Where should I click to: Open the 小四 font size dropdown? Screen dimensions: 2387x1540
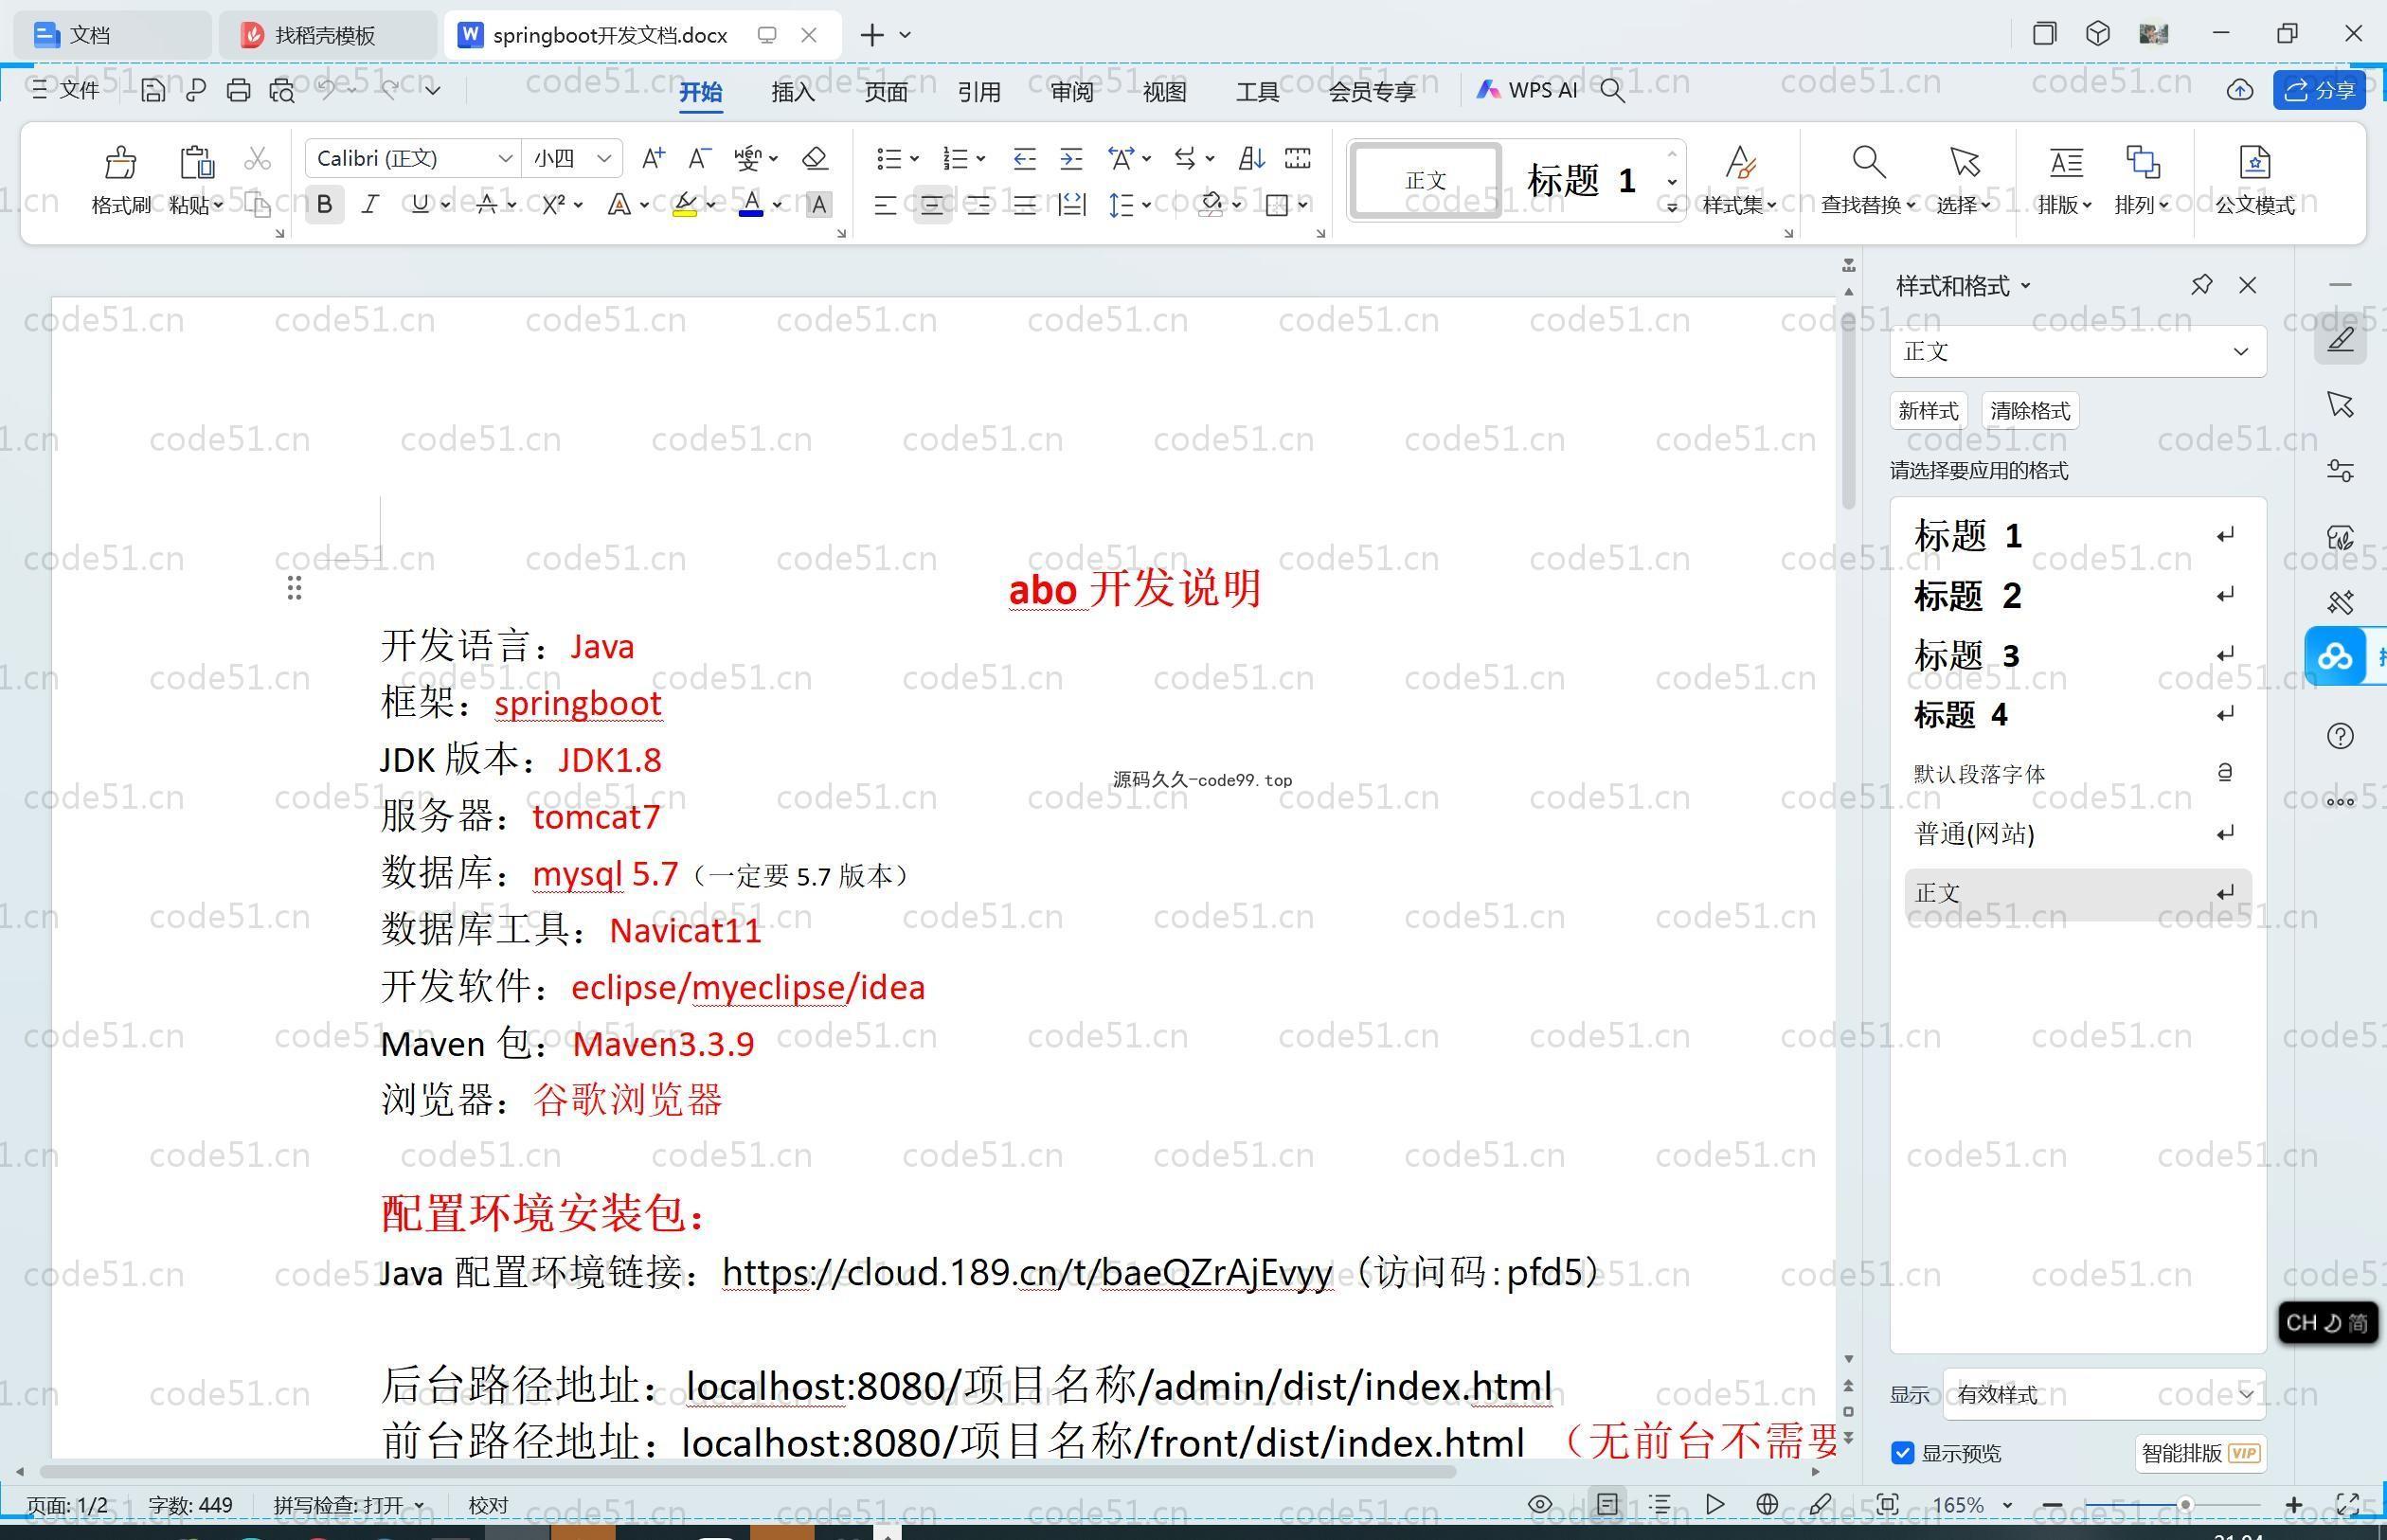click(x=603, y=158)
